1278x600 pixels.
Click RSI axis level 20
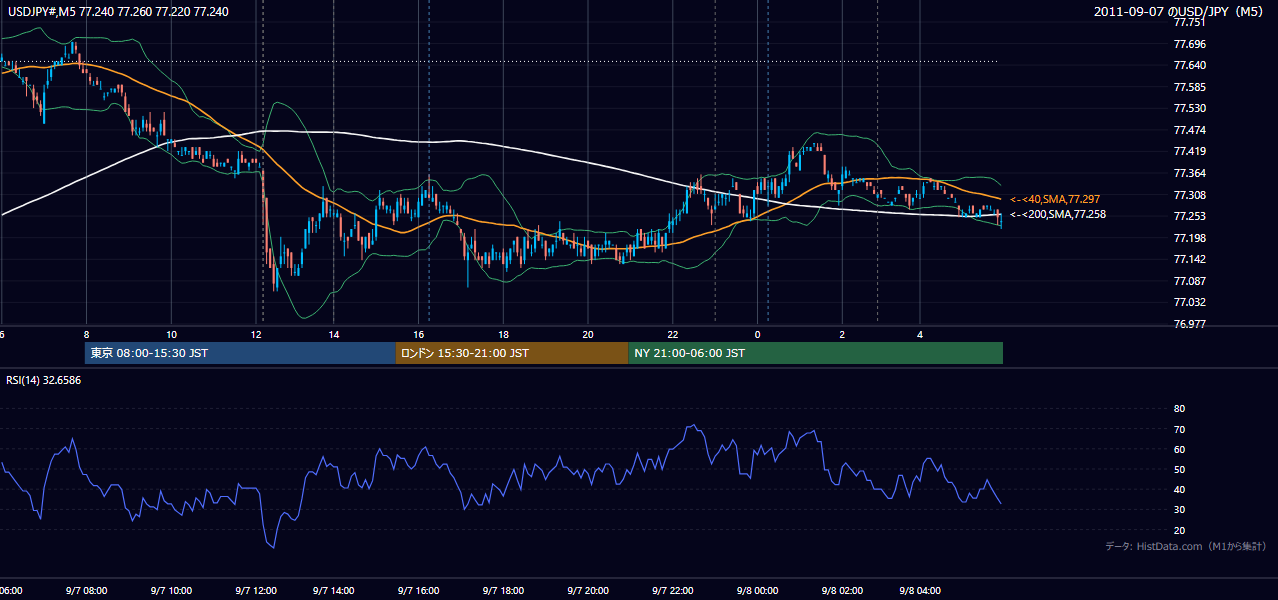[1179, 530]
